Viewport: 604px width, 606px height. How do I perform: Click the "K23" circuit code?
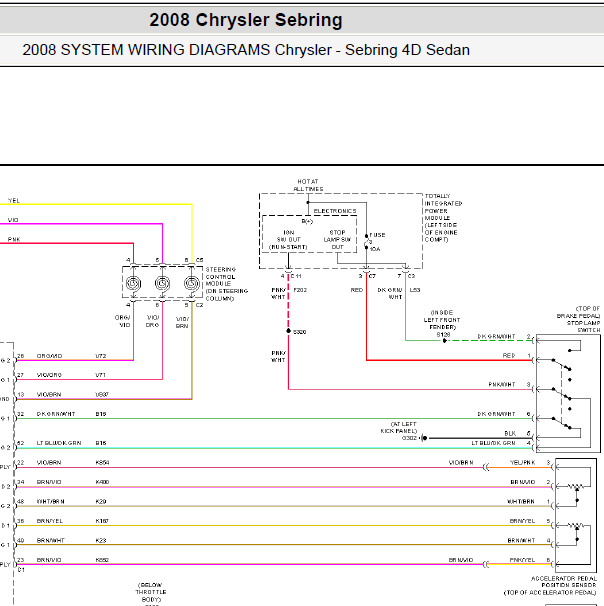point(101,541)
